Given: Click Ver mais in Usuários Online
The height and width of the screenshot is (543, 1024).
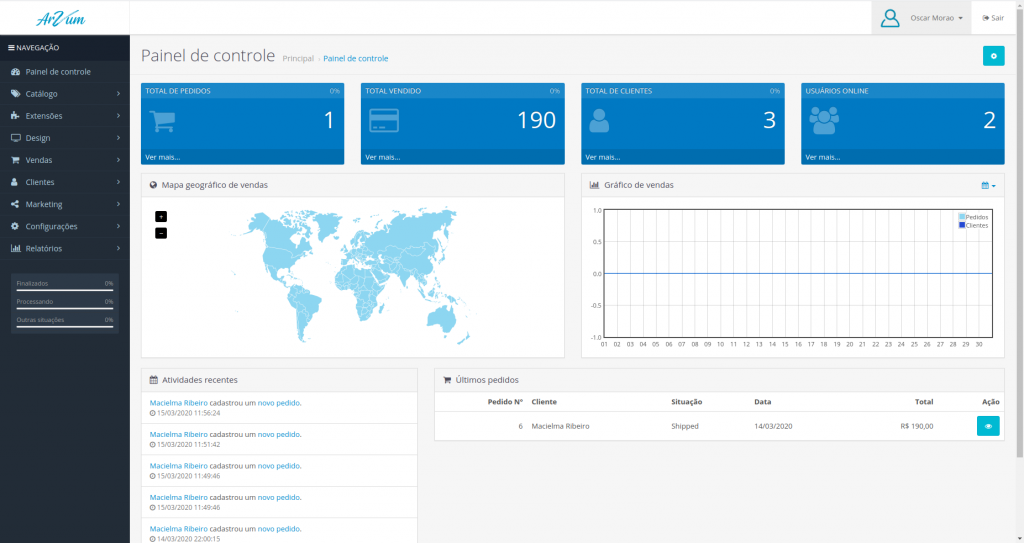Looking at the screenshot, I should click(823, 157).
